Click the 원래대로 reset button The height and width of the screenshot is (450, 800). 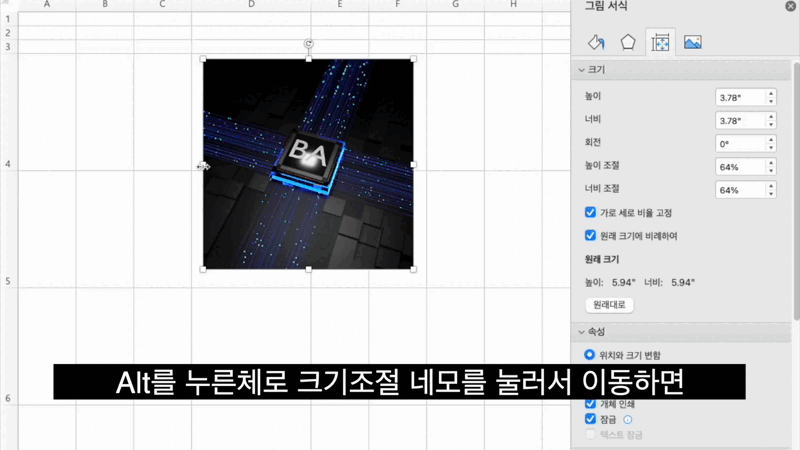coord(609,305)
